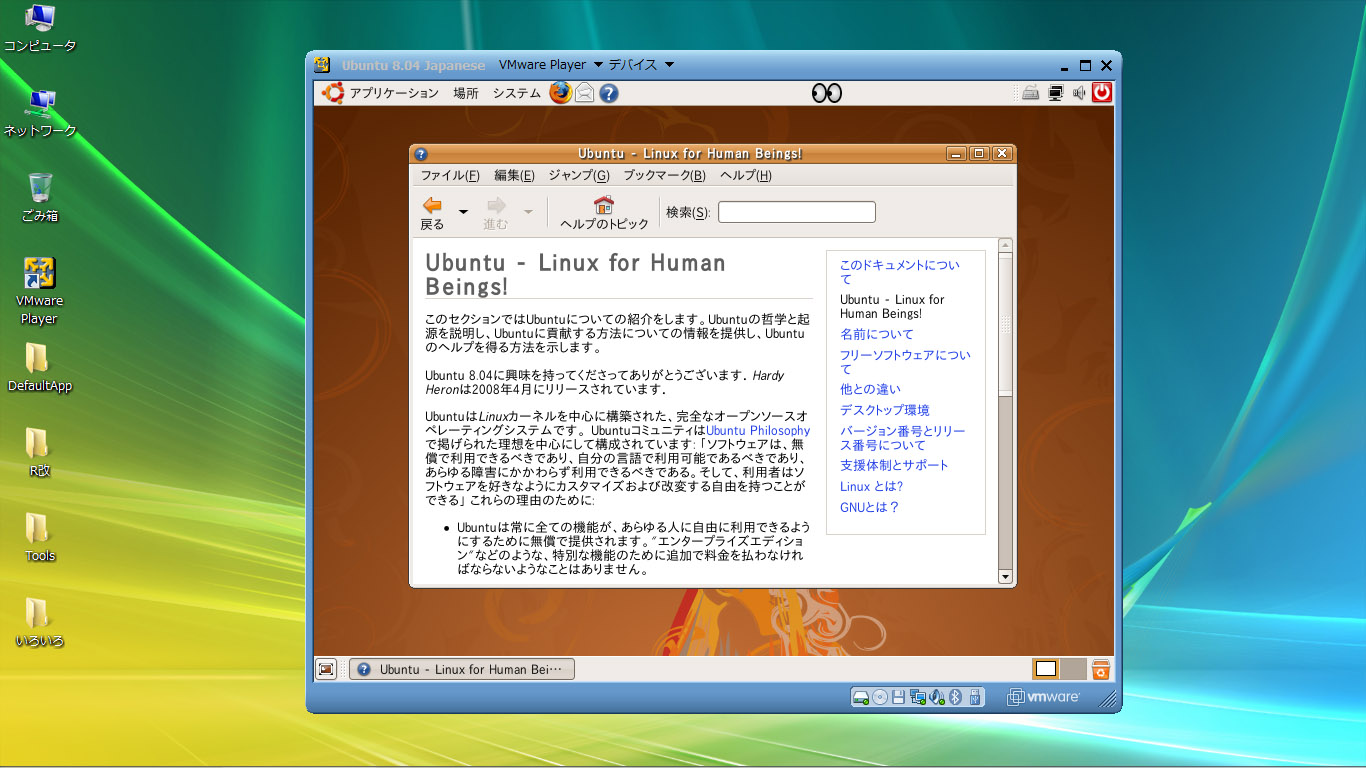Click the scrollbar up arrow in help viewer
Image resolution: width=1366 pixels, height=768 pixels.
pyautogui.click(x=1005, y=245)
